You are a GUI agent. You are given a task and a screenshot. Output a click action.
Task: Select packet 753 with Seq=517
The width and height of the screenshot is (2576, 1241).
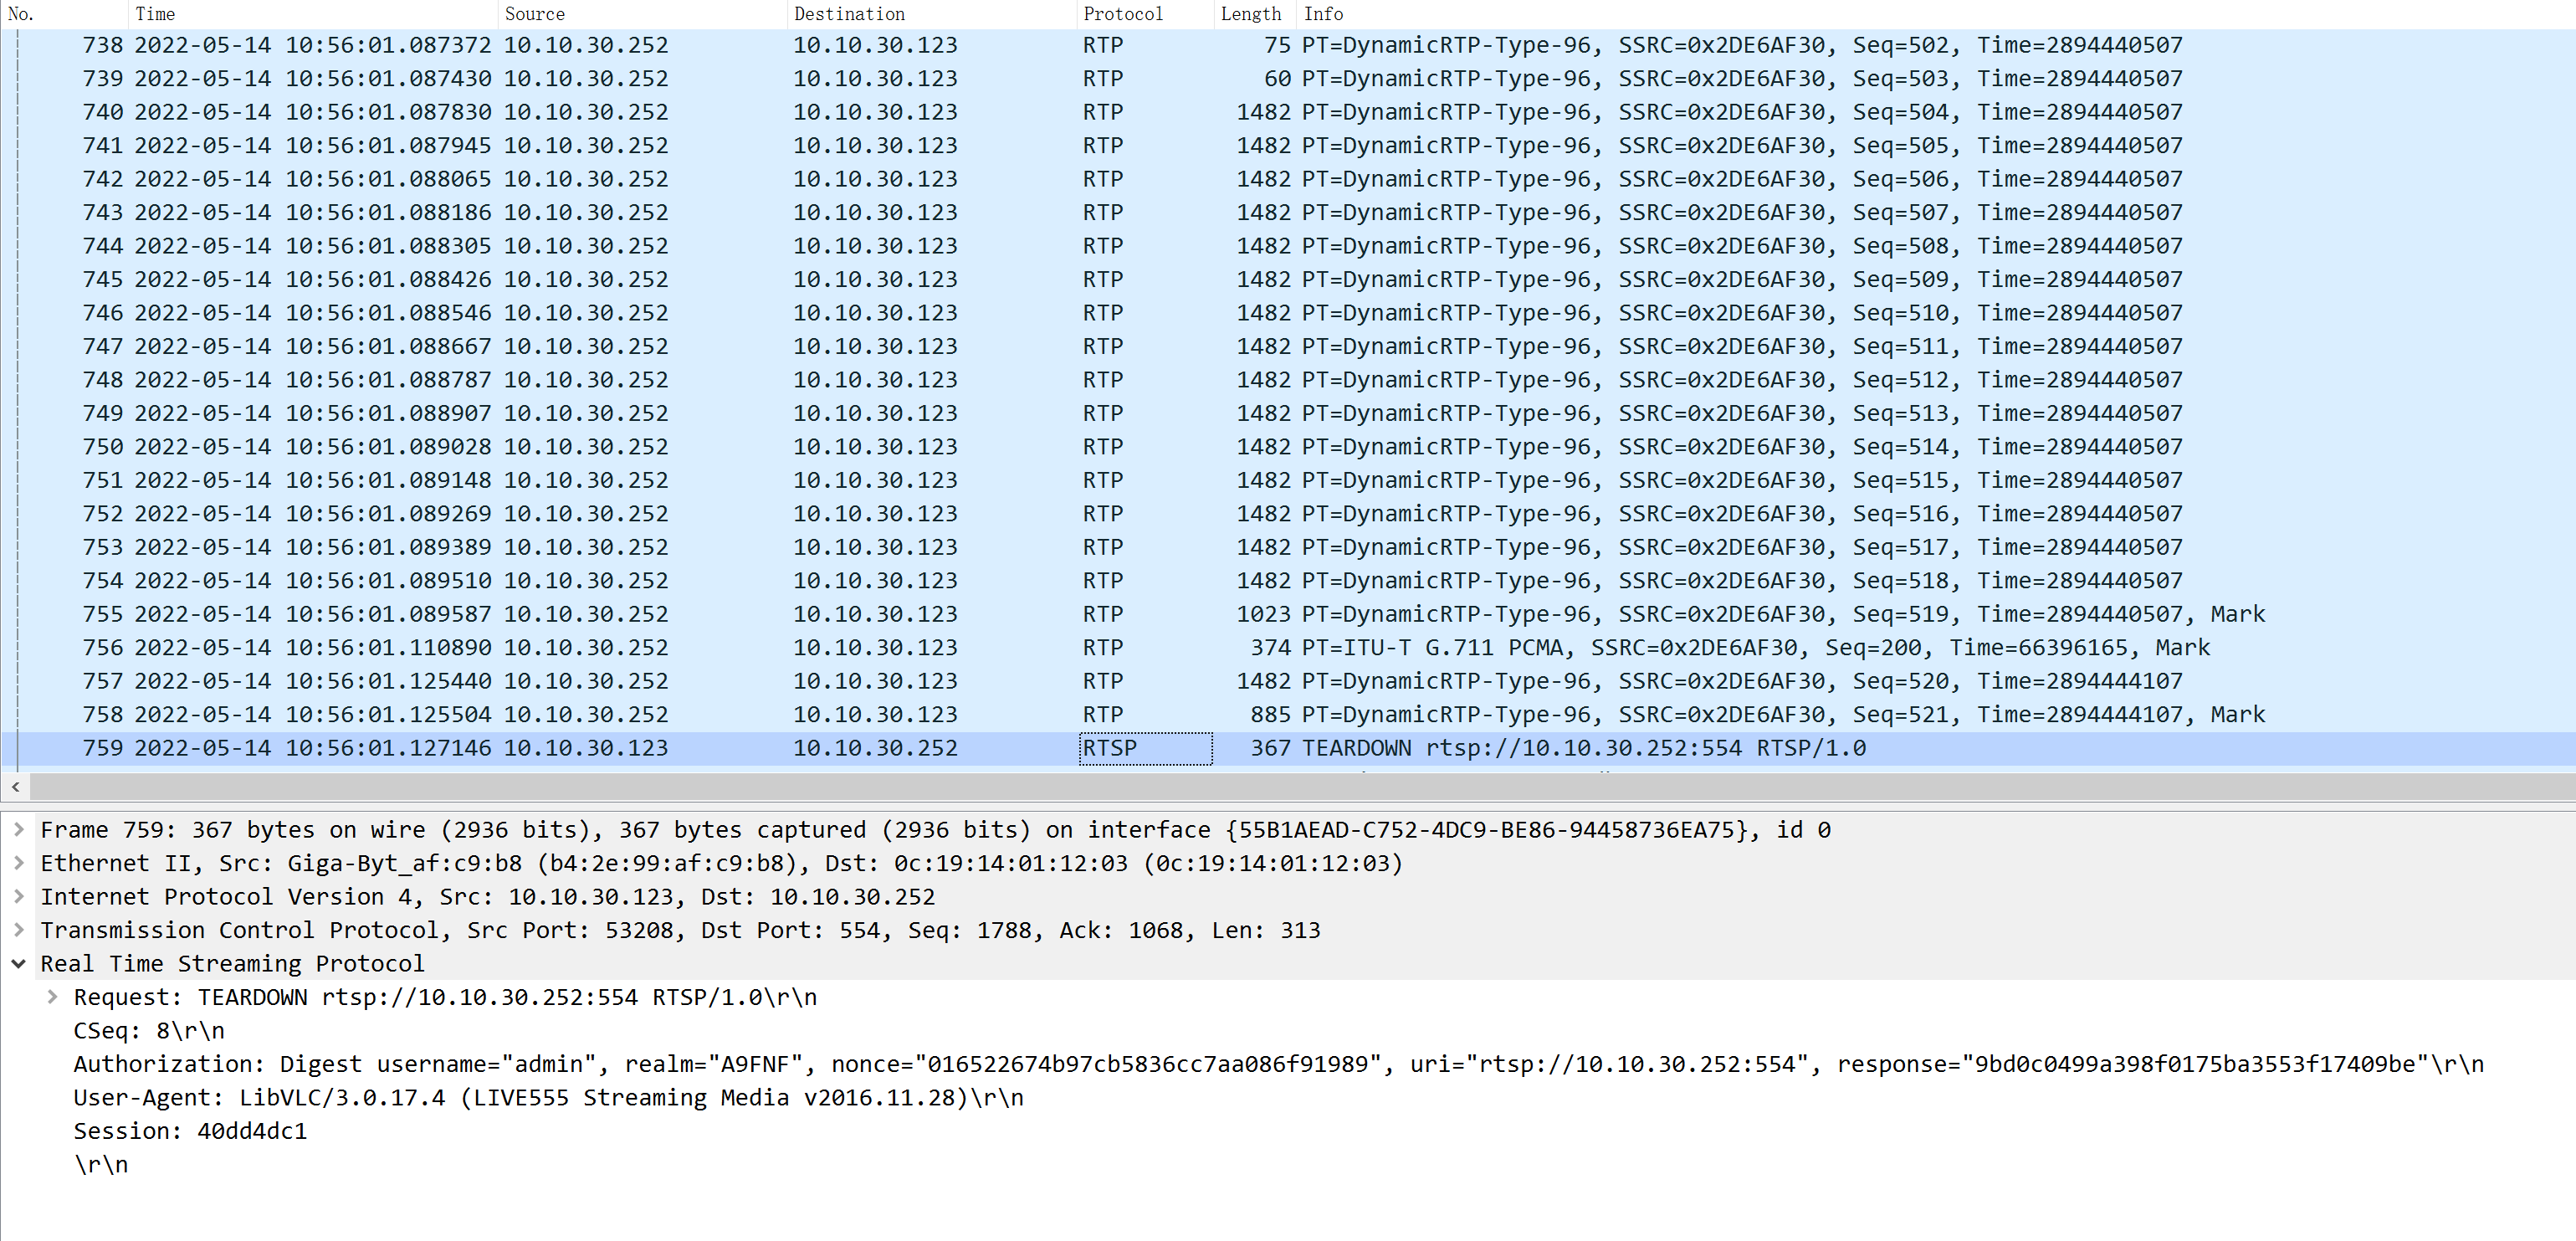point(1288,547)
